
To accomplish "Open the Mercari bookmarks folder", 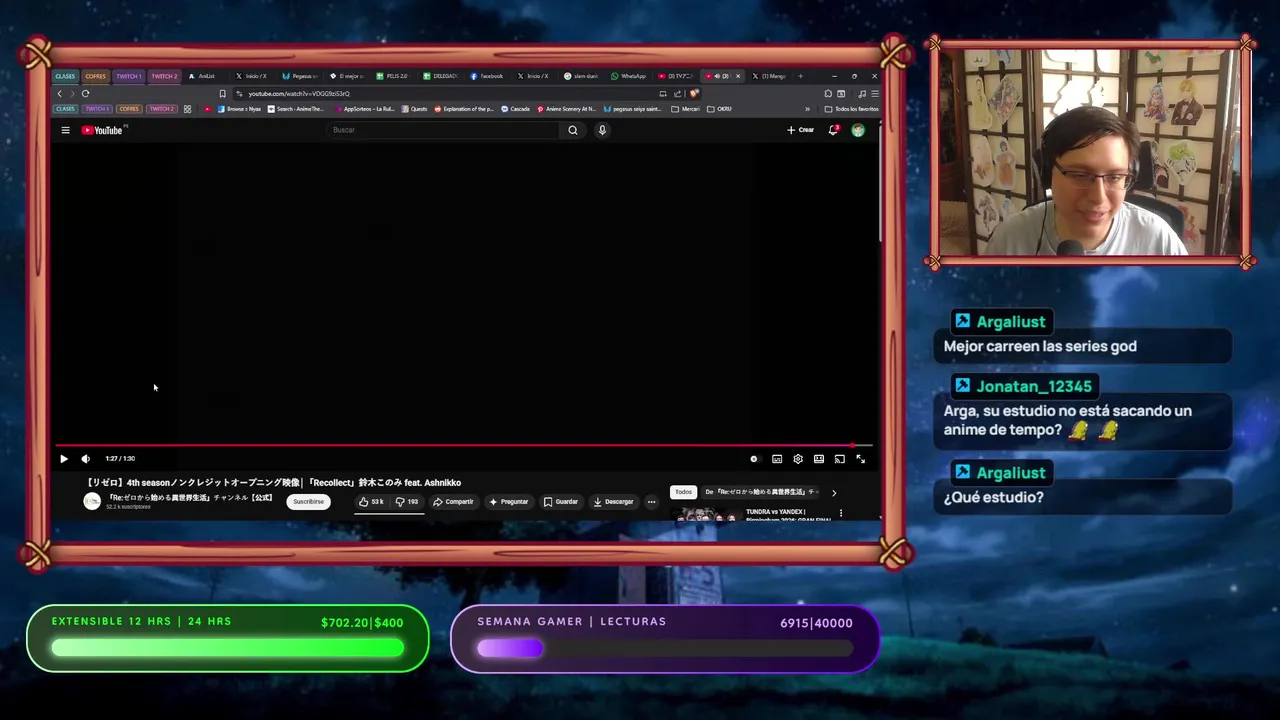I will (x=686, y=109).
